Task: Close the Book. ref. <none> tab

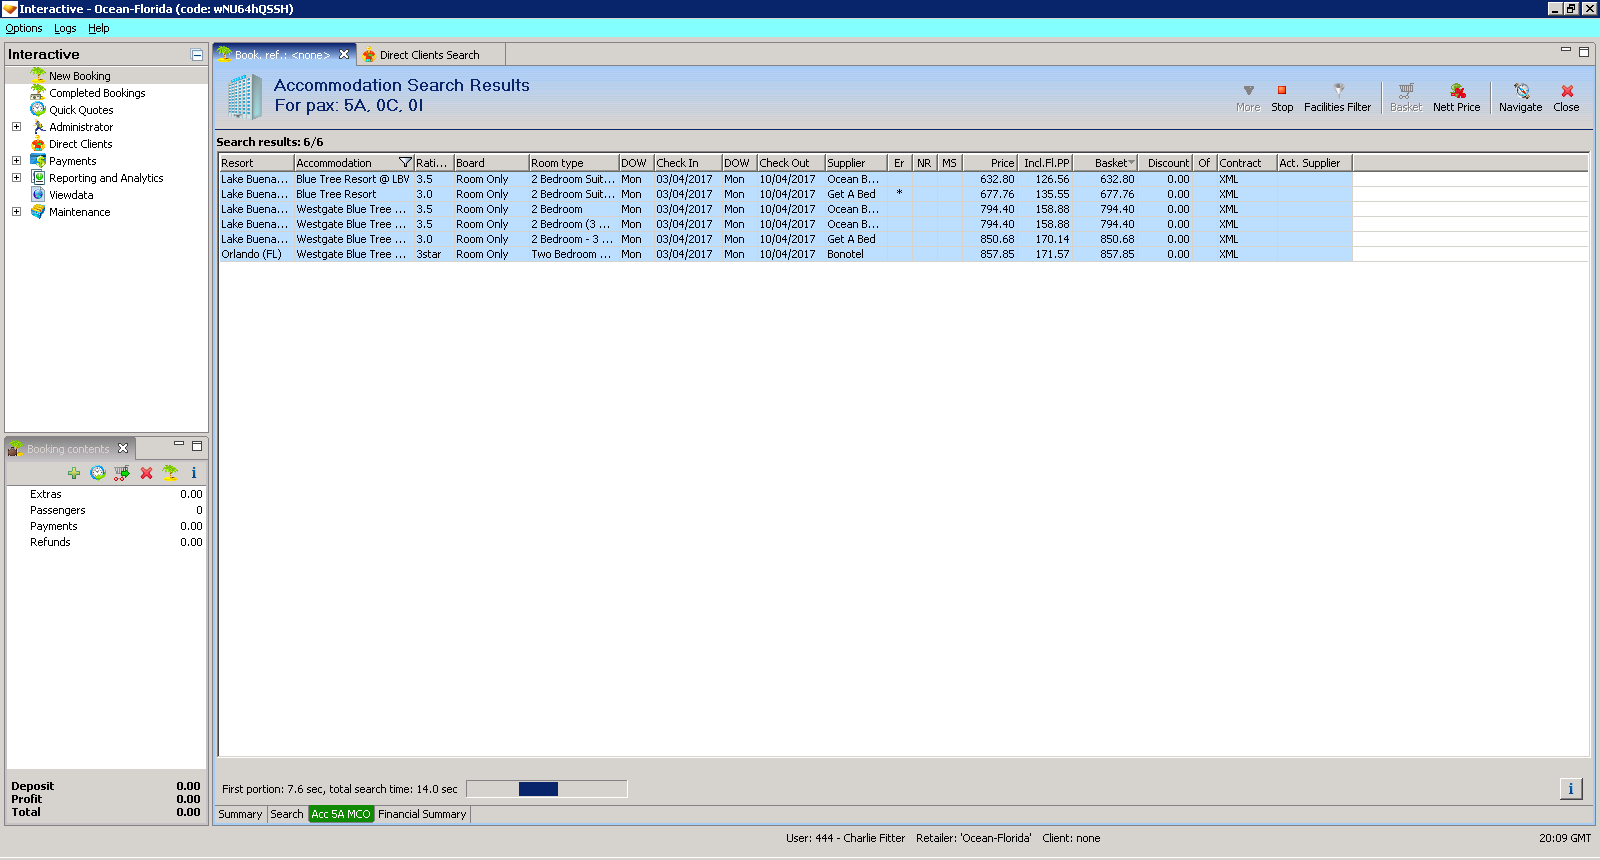Action: (x=344, y=54)
